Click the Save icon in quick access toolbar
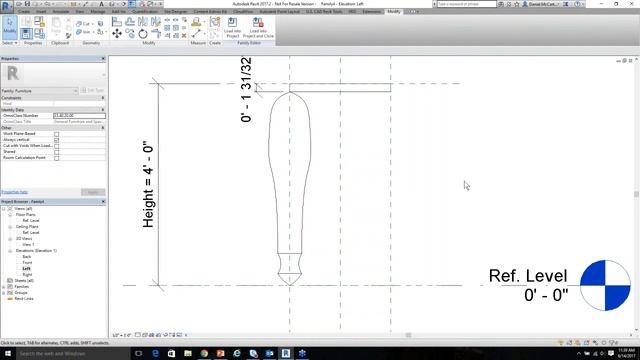The width and height of the screenshot is (640, 360). pos(27,4)
